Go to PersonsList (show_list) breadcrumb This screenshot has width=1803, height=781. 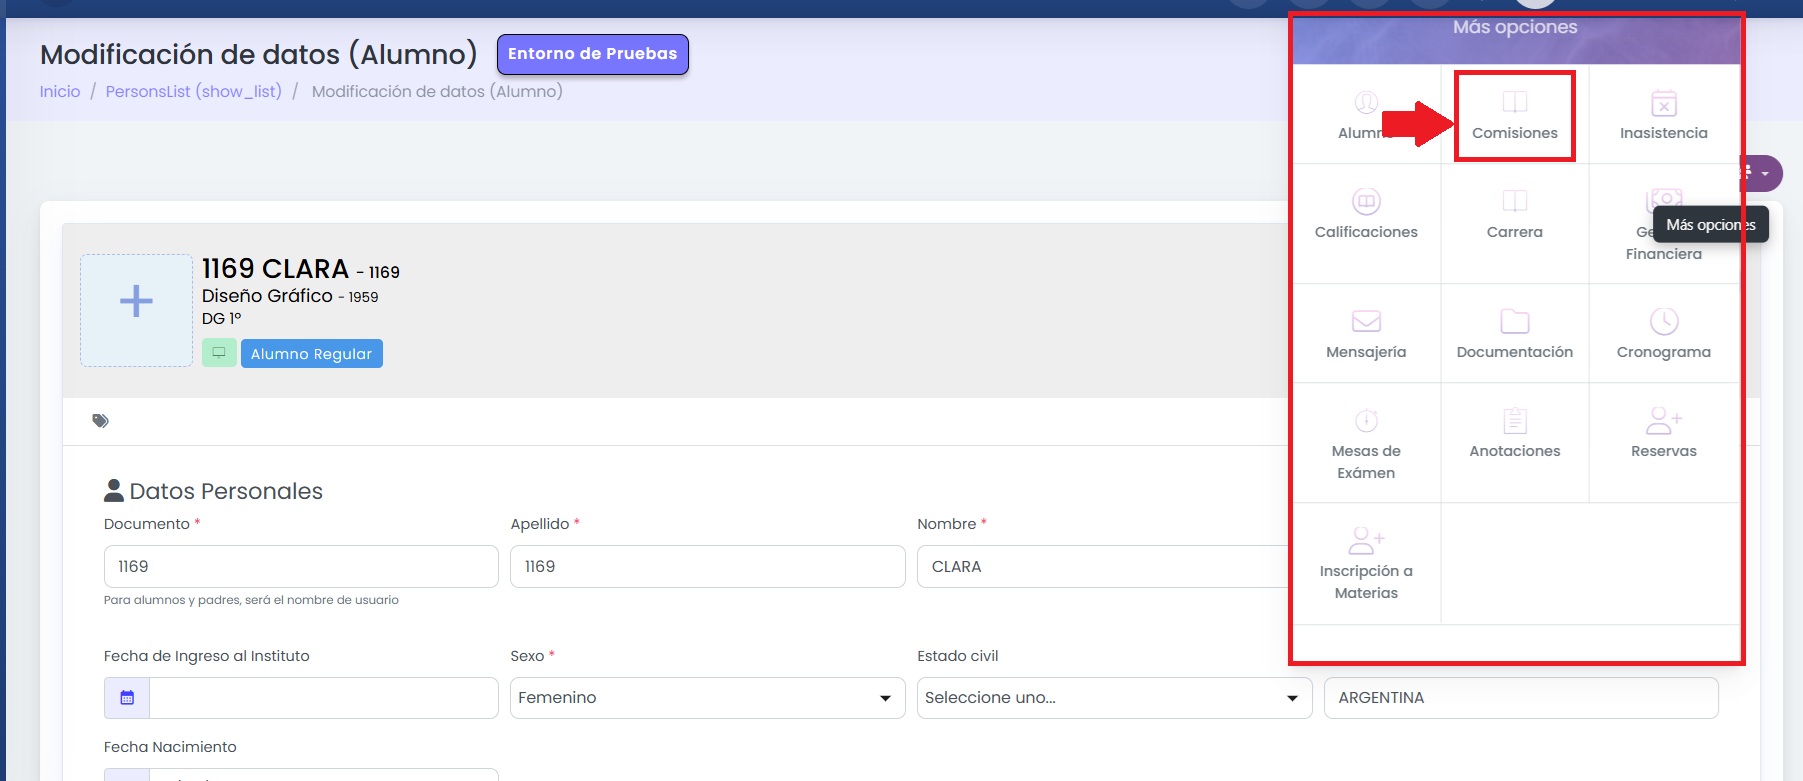point(194,91)
